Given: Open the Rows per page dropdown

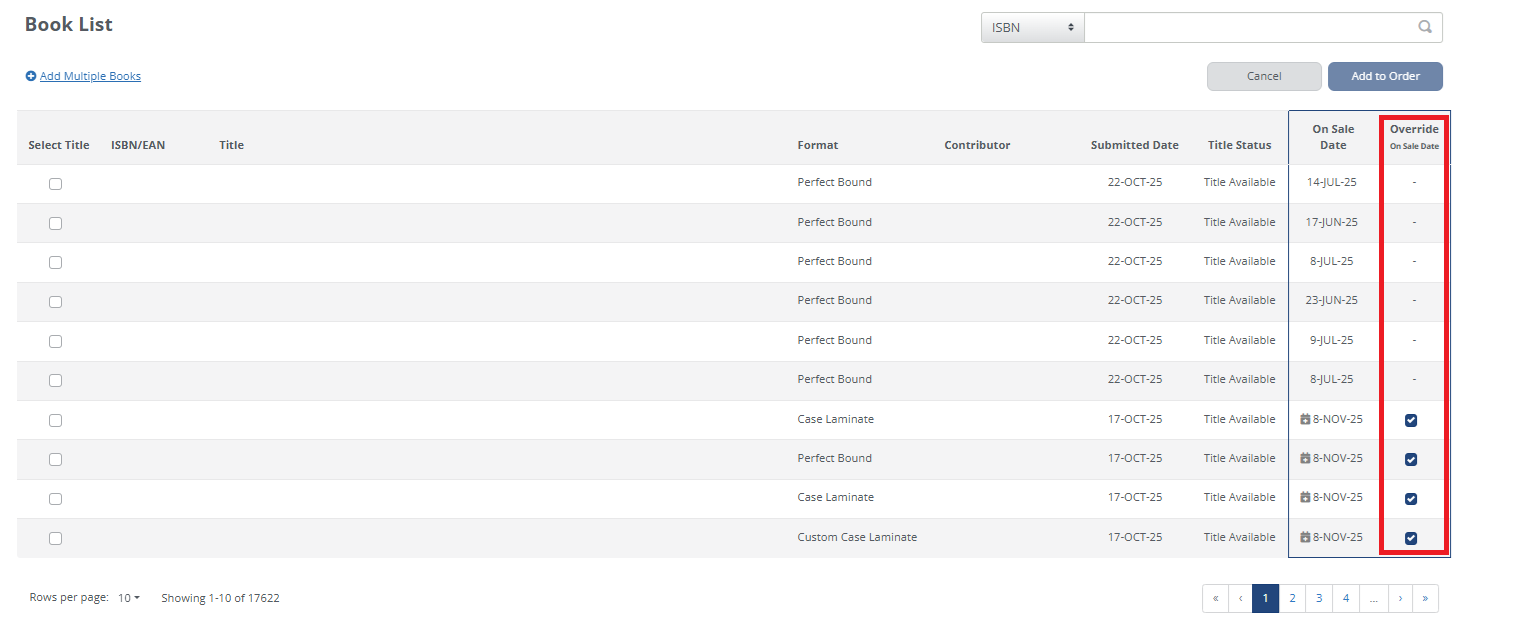Looking at the screenshot, I should pyautogui.click(x=128, y=597).
